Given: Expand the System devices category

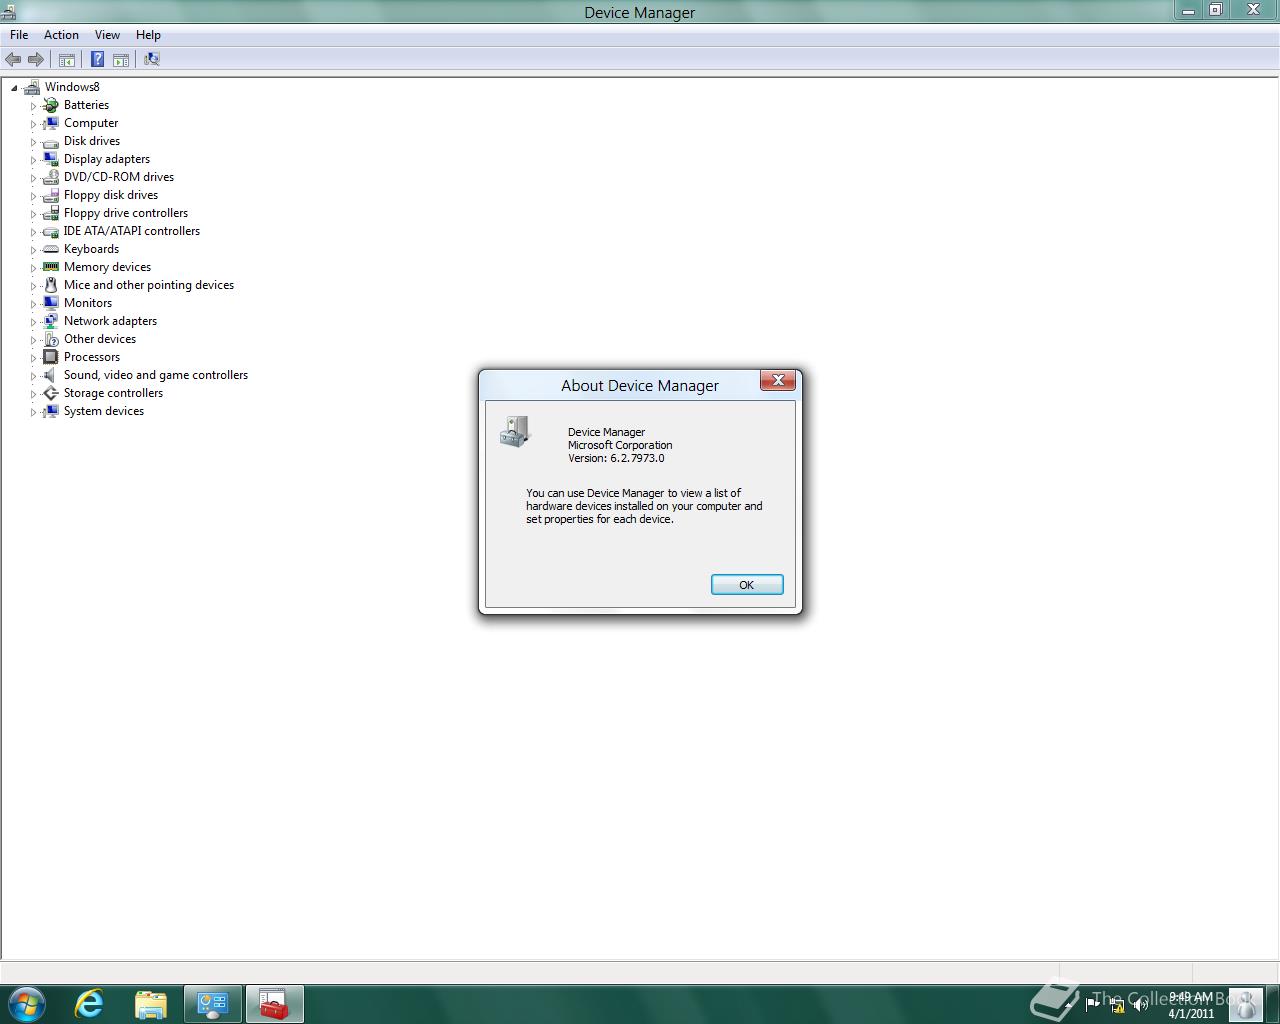Looking at the screenshot, I should tap(33, 412).
